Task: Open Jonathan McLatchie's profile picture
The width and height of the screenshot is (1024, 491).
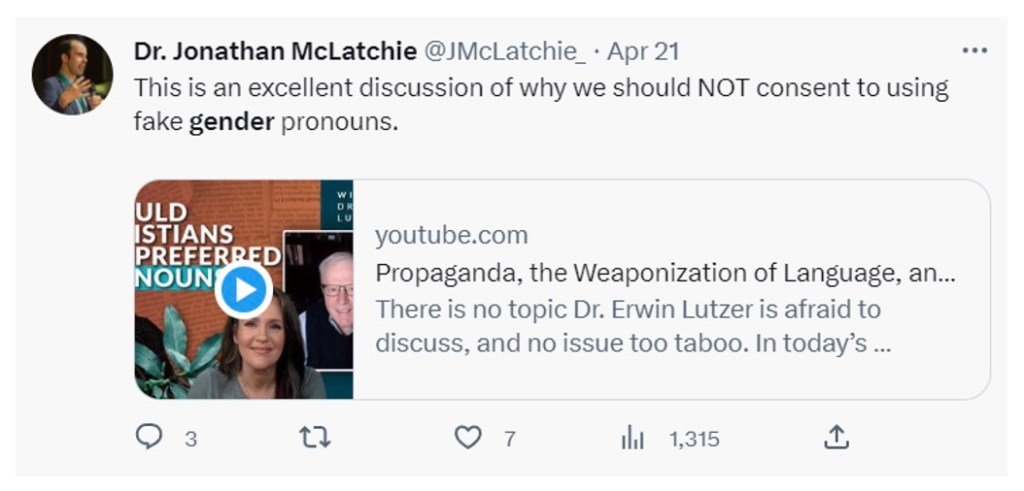Action: click(72, 75)
